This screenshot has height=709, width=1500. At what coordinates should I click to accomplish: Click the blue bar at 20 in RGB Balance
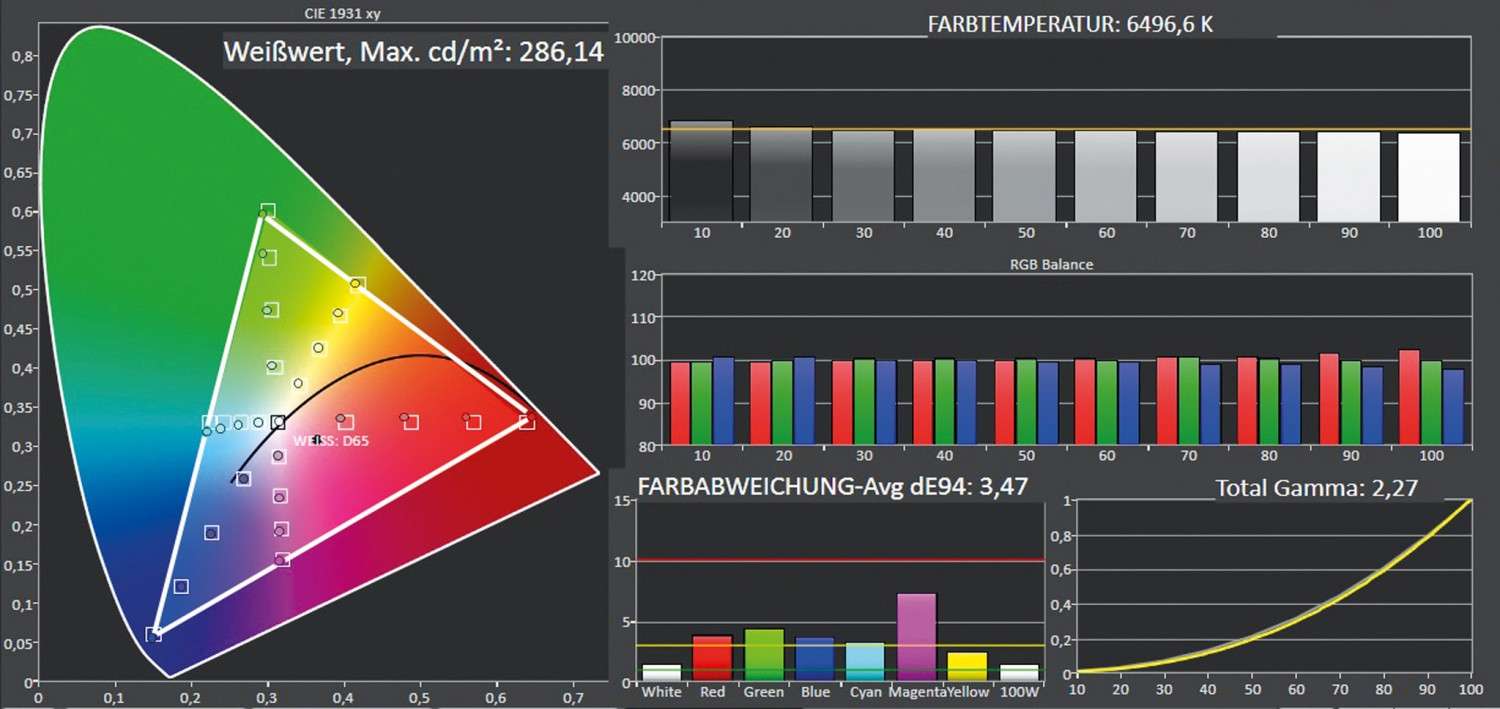(803, 401)
